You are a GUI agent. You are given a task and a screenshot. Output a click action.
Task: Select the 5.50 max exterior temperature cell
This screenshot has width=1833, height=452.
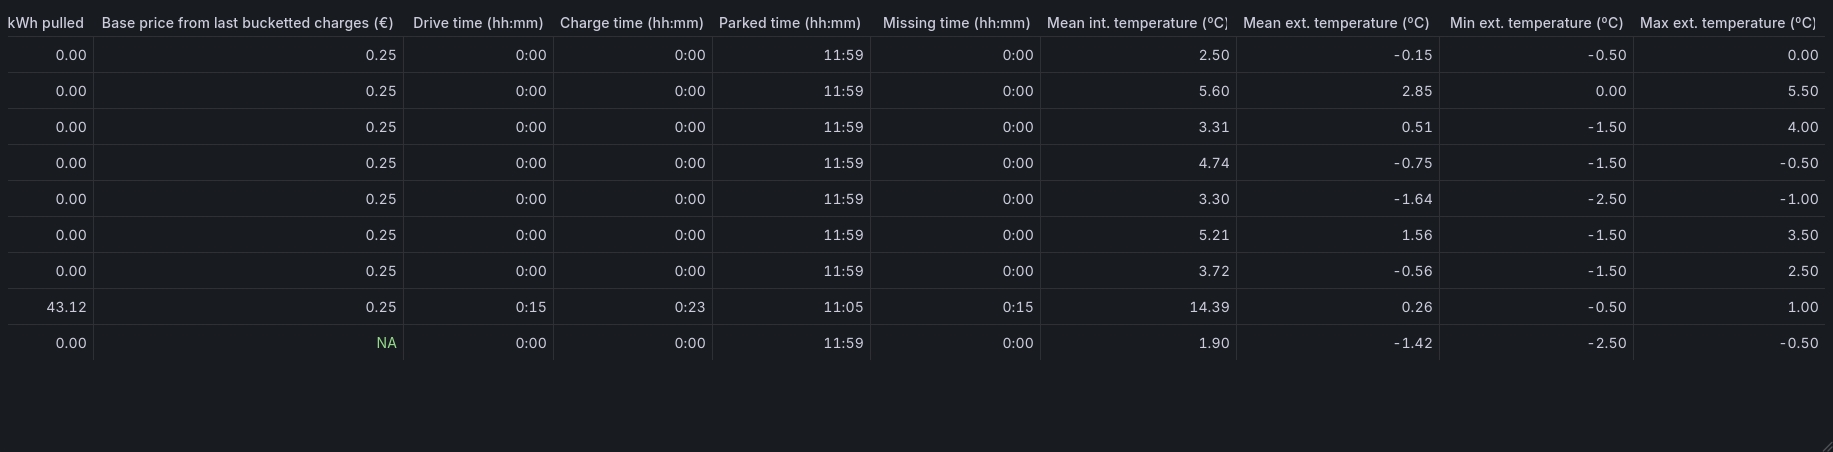point(1802,91)
